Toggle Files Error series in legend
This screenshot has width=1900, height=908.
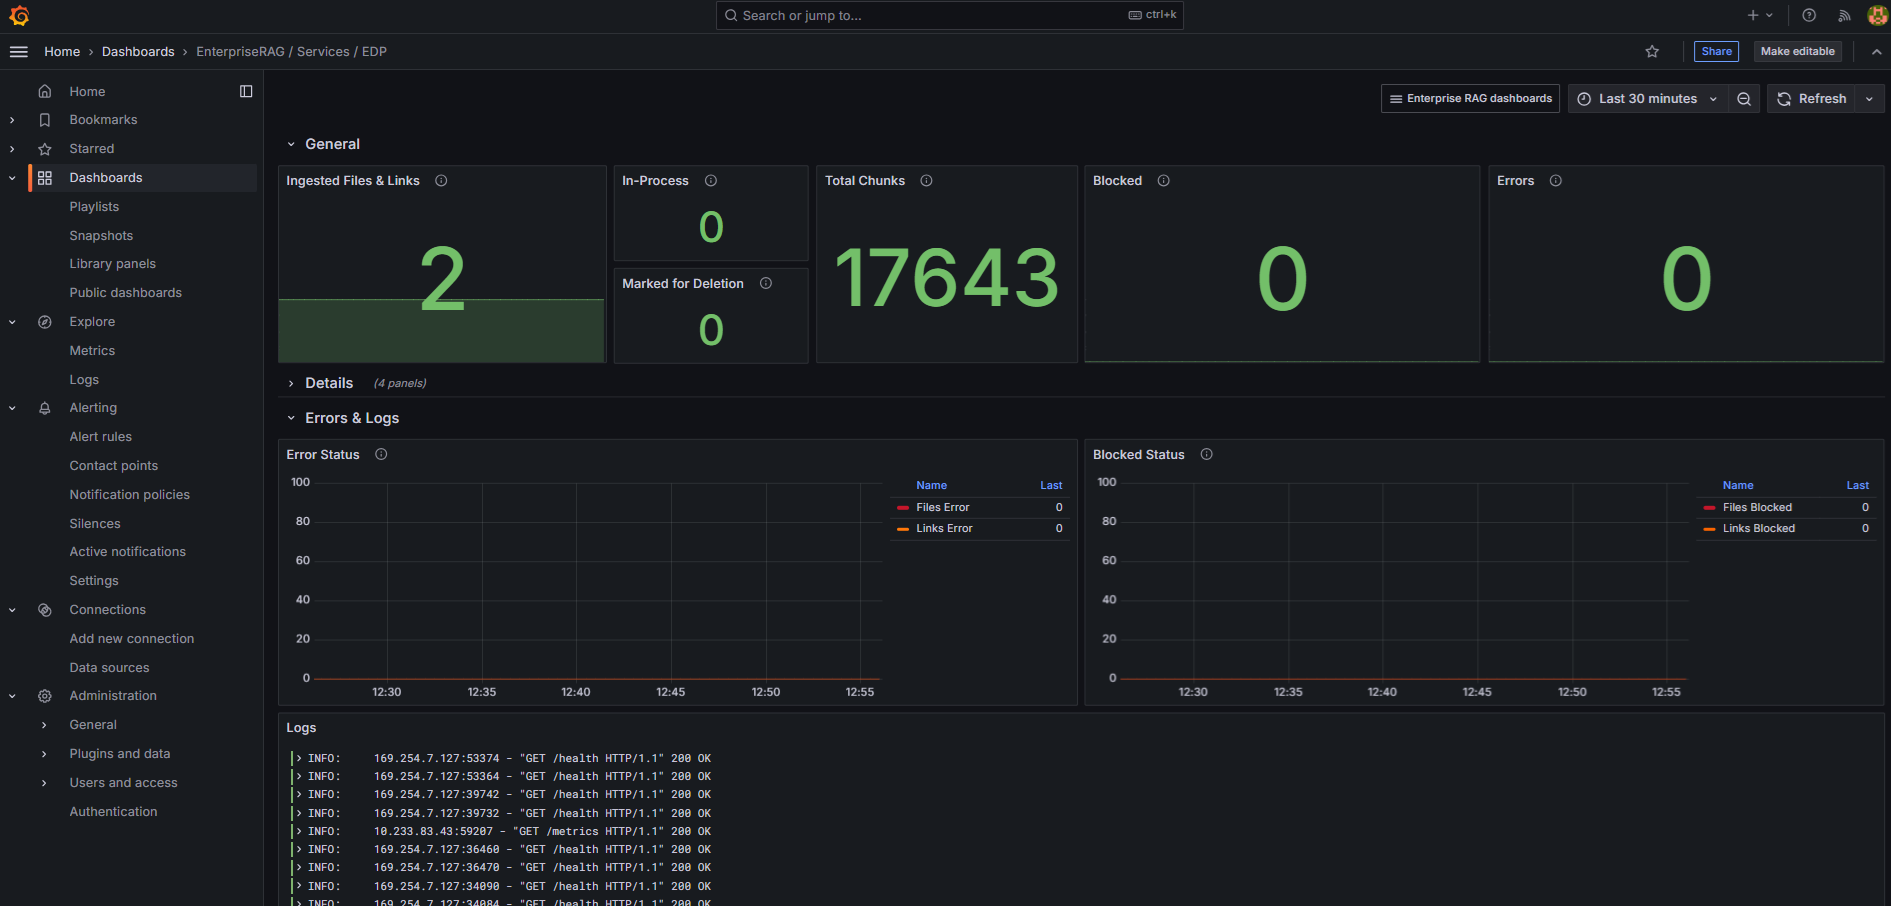(942, 508)
